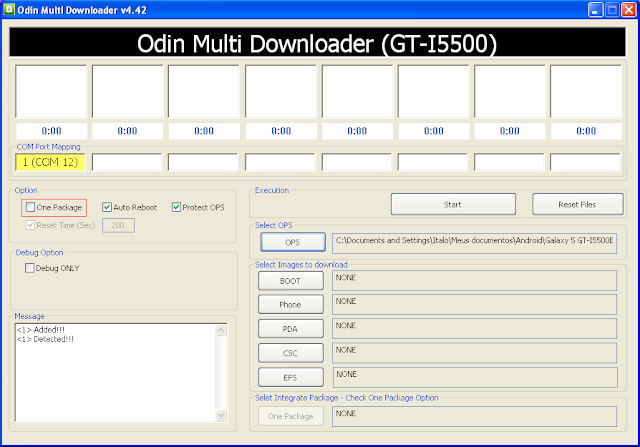Click the BOOT path field showing NONE

point(474,280)
